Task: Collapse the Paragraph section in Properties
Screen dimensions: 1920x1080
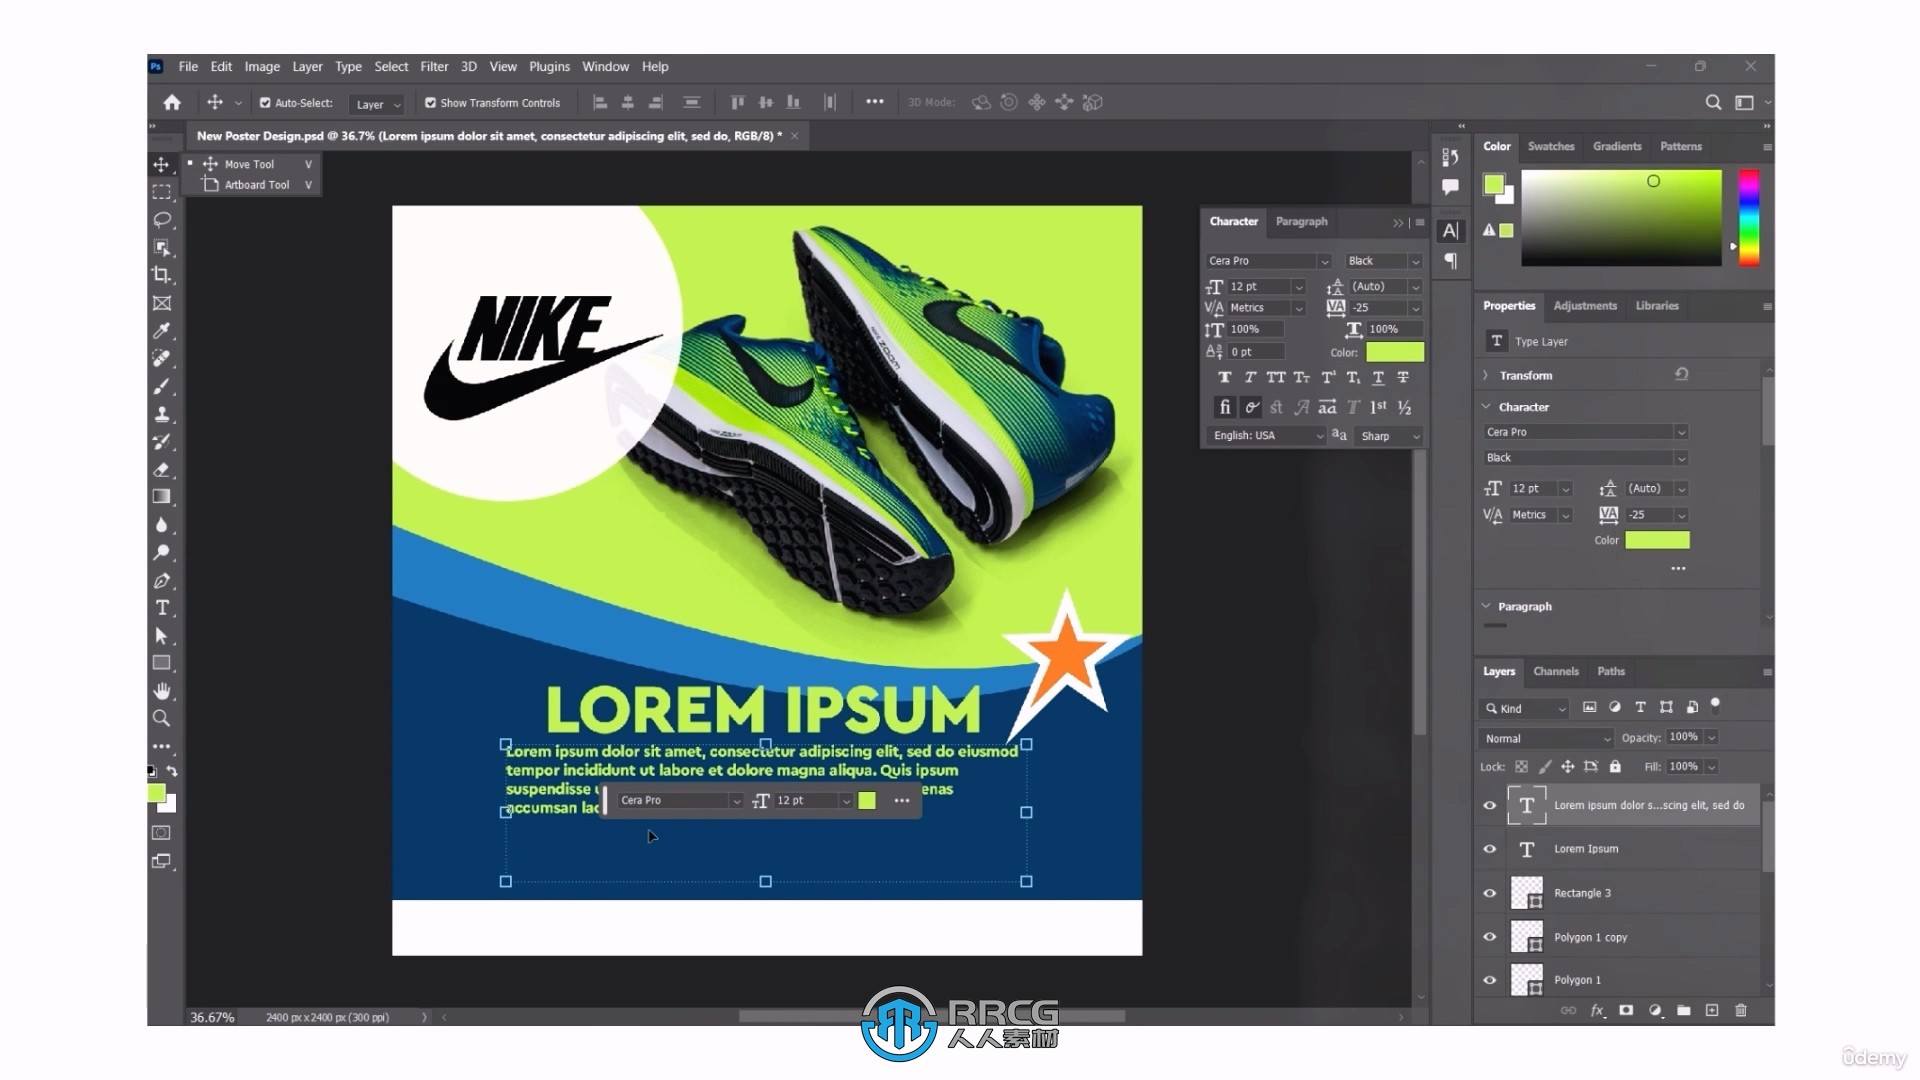Action: pos(1486,606)
